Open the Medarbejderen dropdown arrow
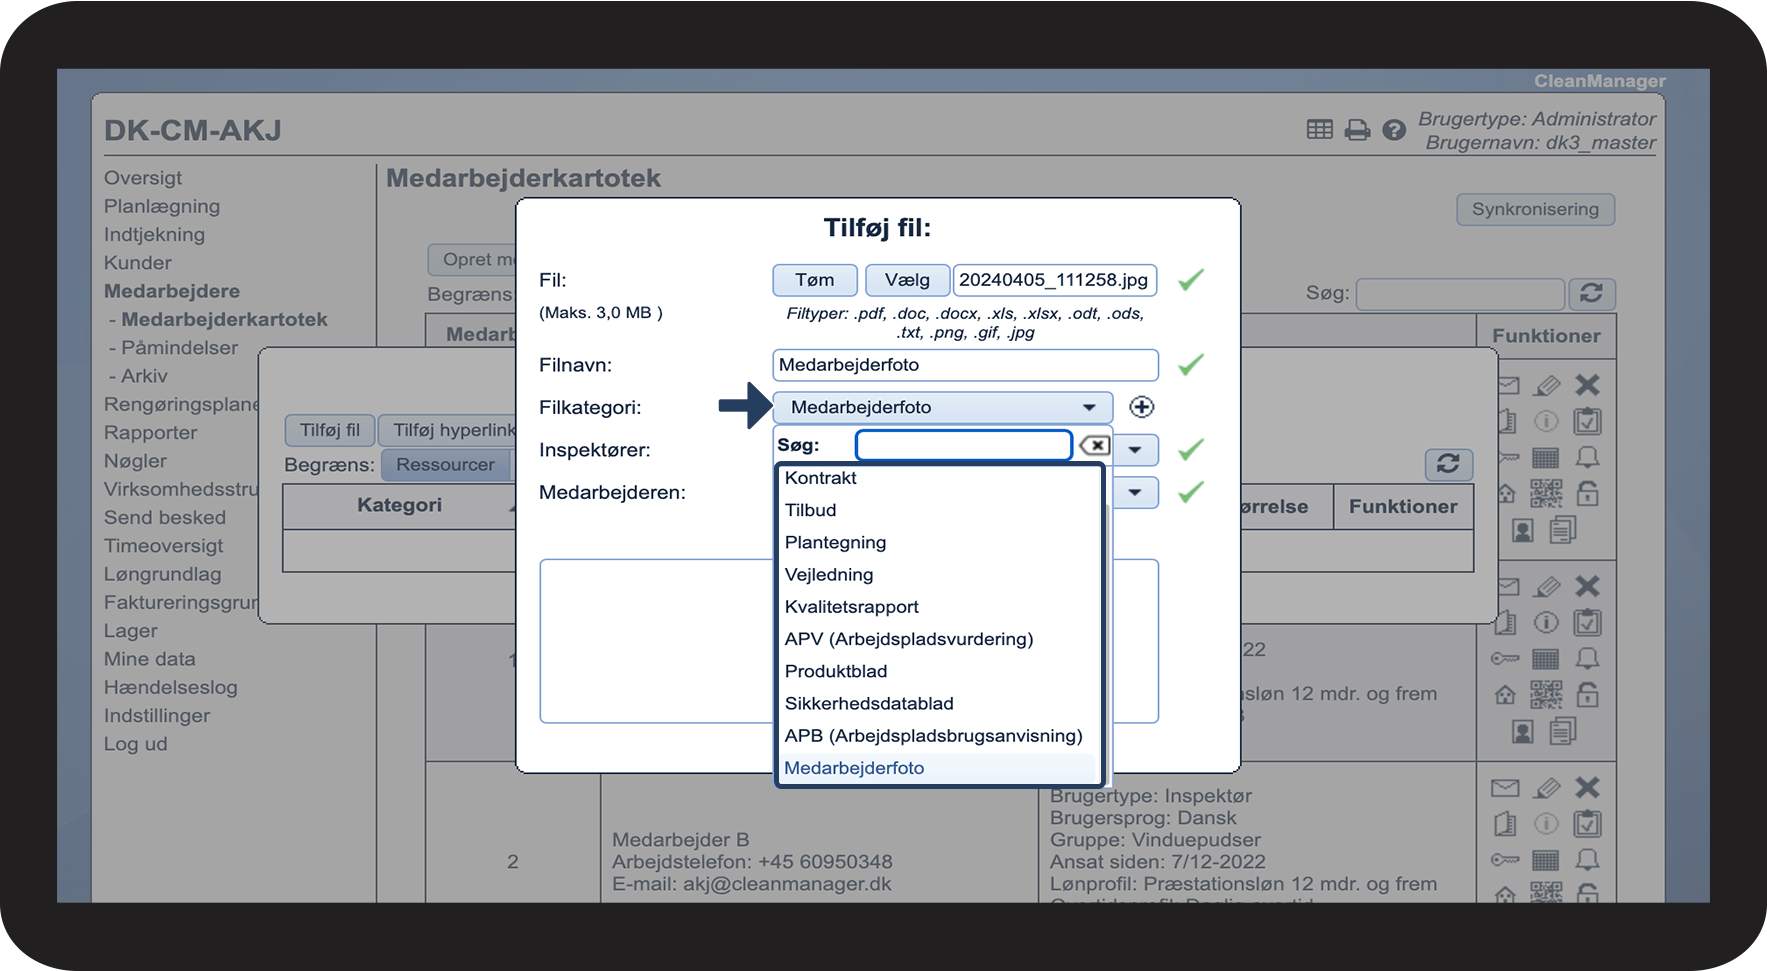The width and height of the screenshot is (1767, 971). tap(1135, 492)
